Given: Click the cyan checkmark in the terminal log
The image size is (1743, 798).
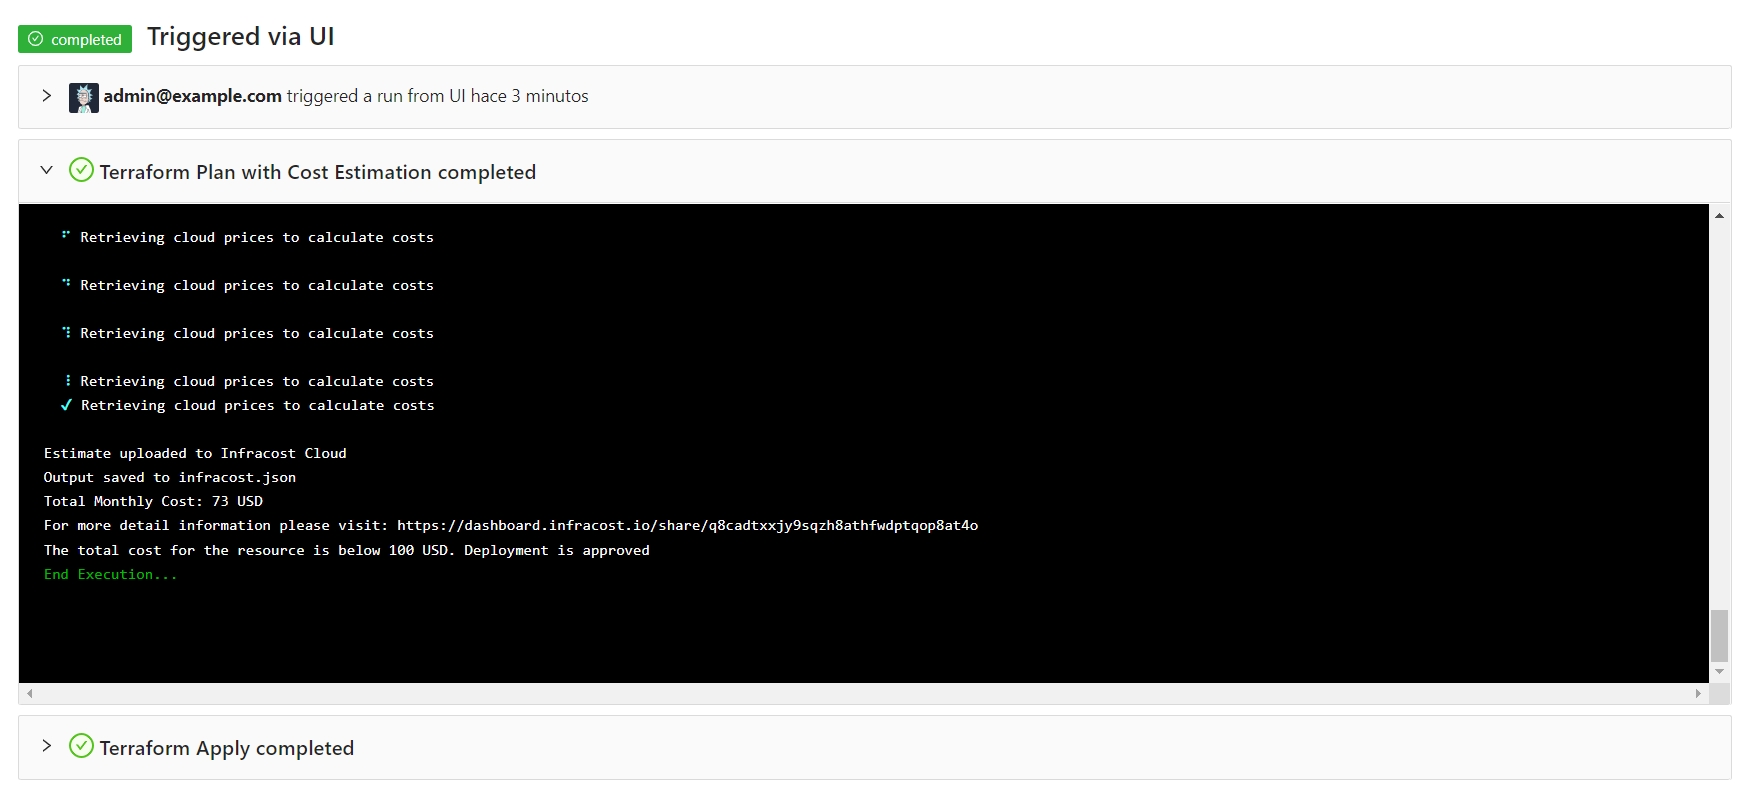Looking at the screenshot, I should [66, 405].
